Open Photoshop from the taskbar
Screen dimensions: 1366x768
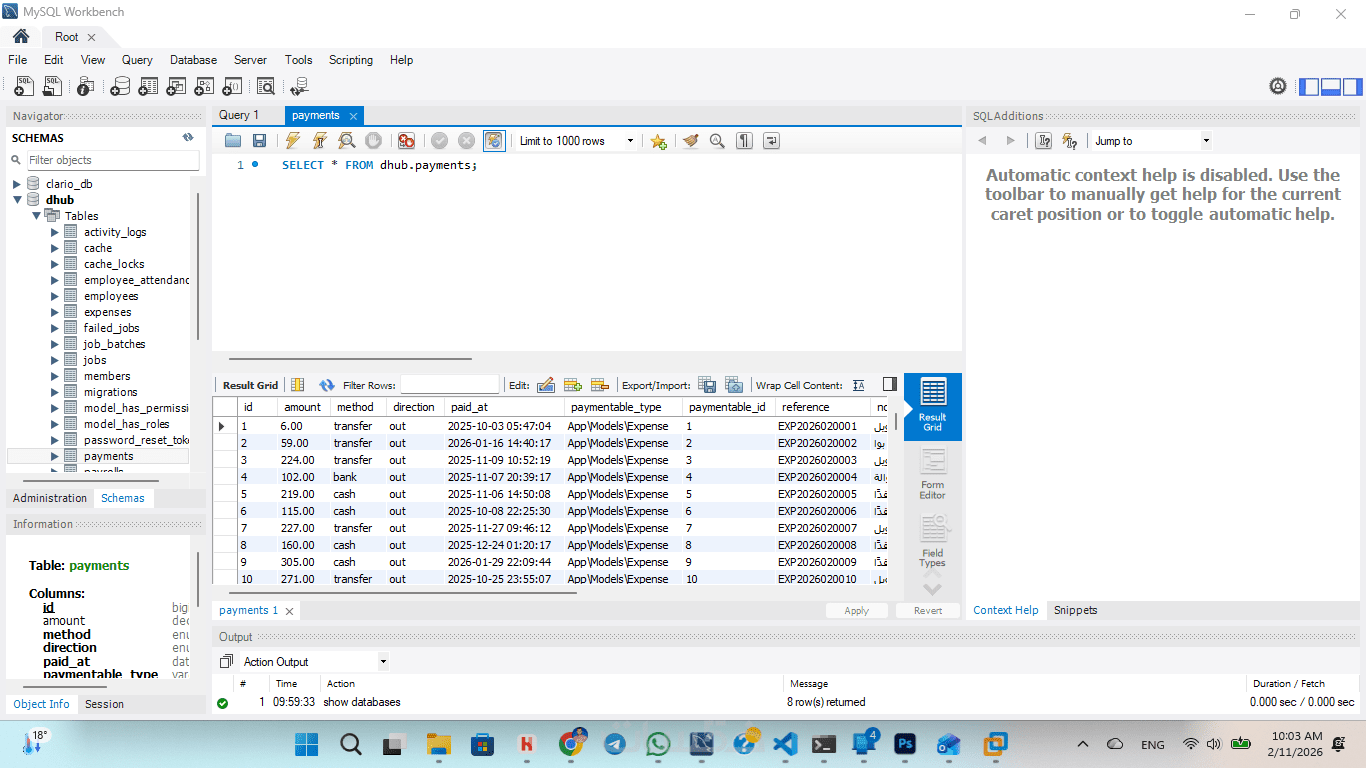905,744
